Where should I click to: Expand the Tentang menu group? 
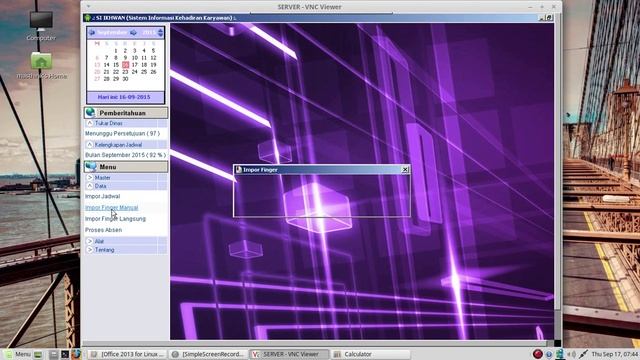pos(90,249)
